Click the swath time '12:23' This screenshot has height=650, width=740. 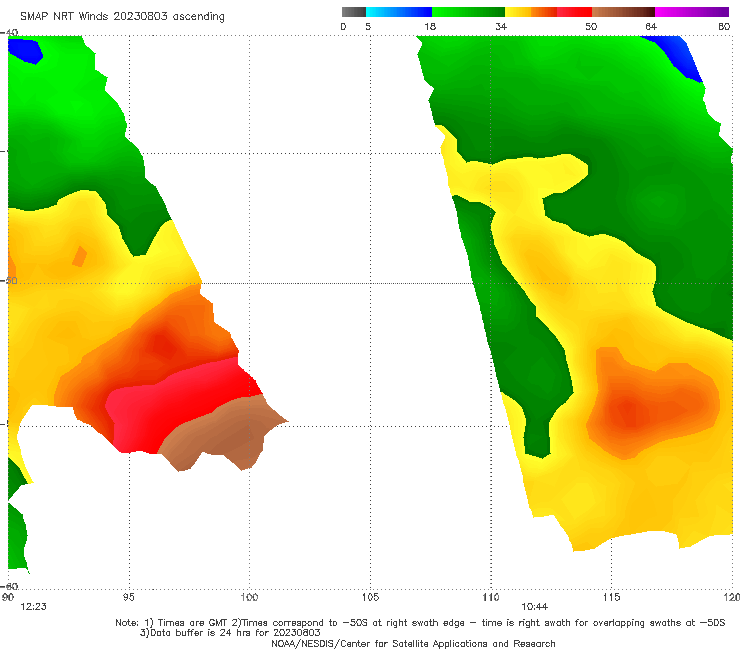coord(33,607)
